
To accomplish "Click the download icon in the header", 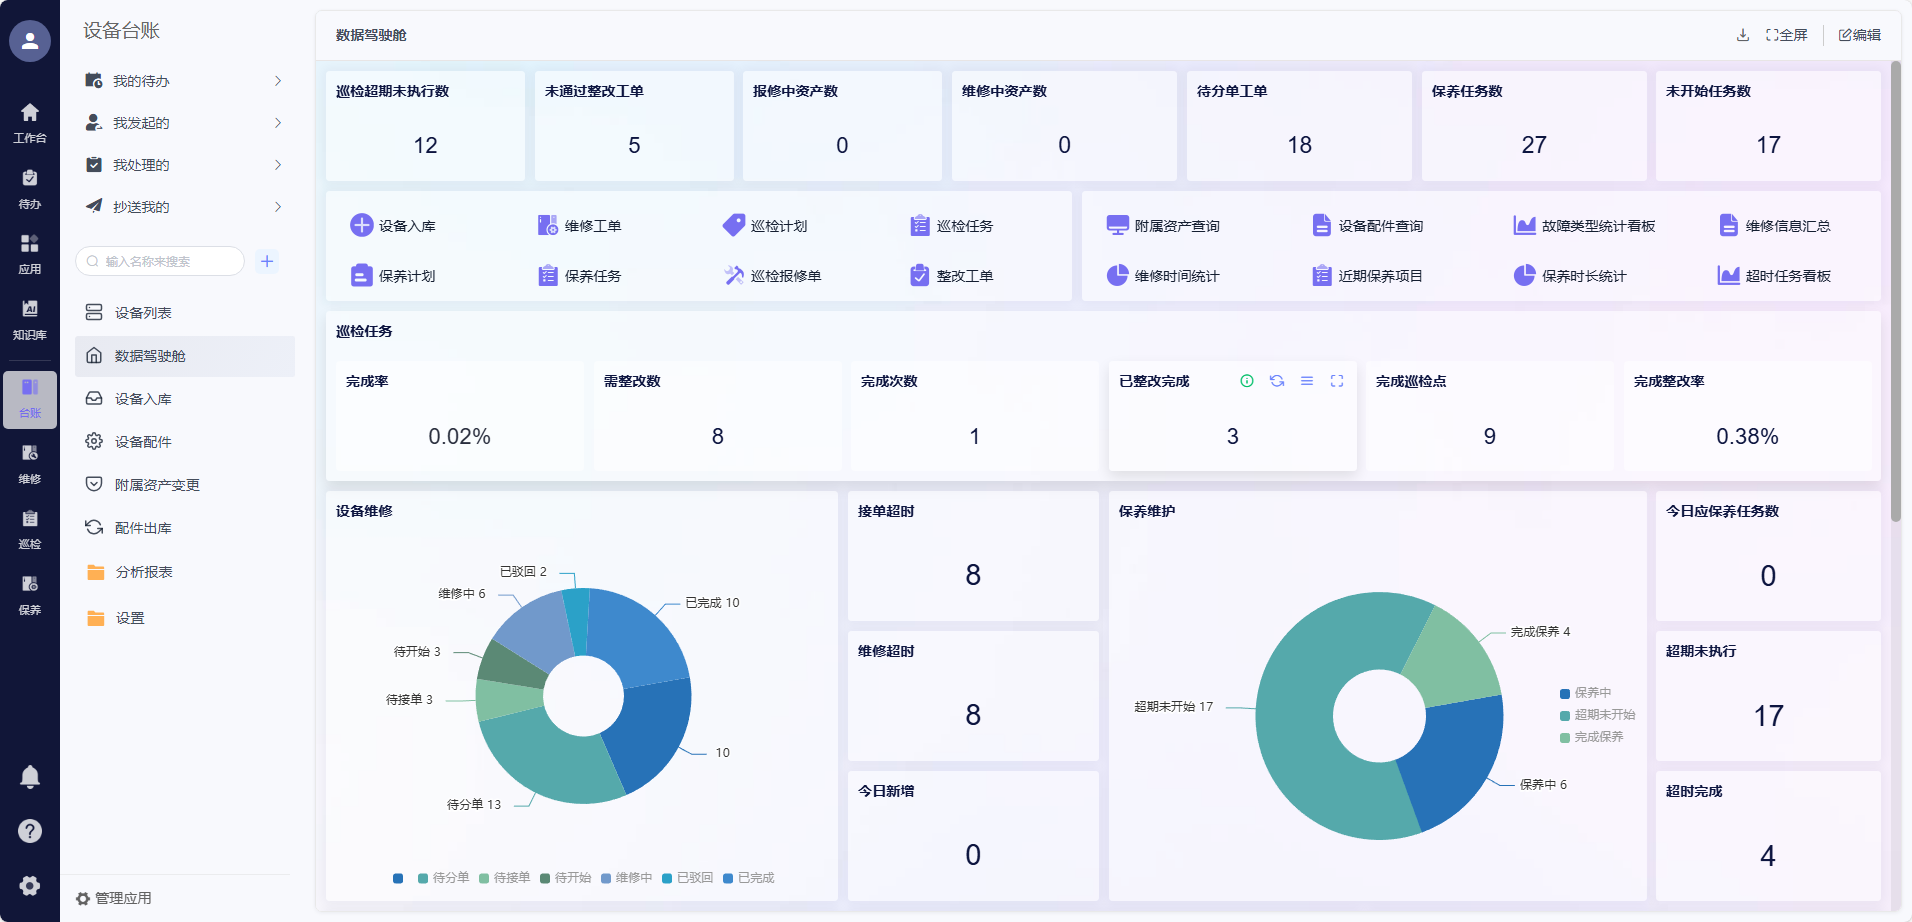I will [x=1743, y=35].
